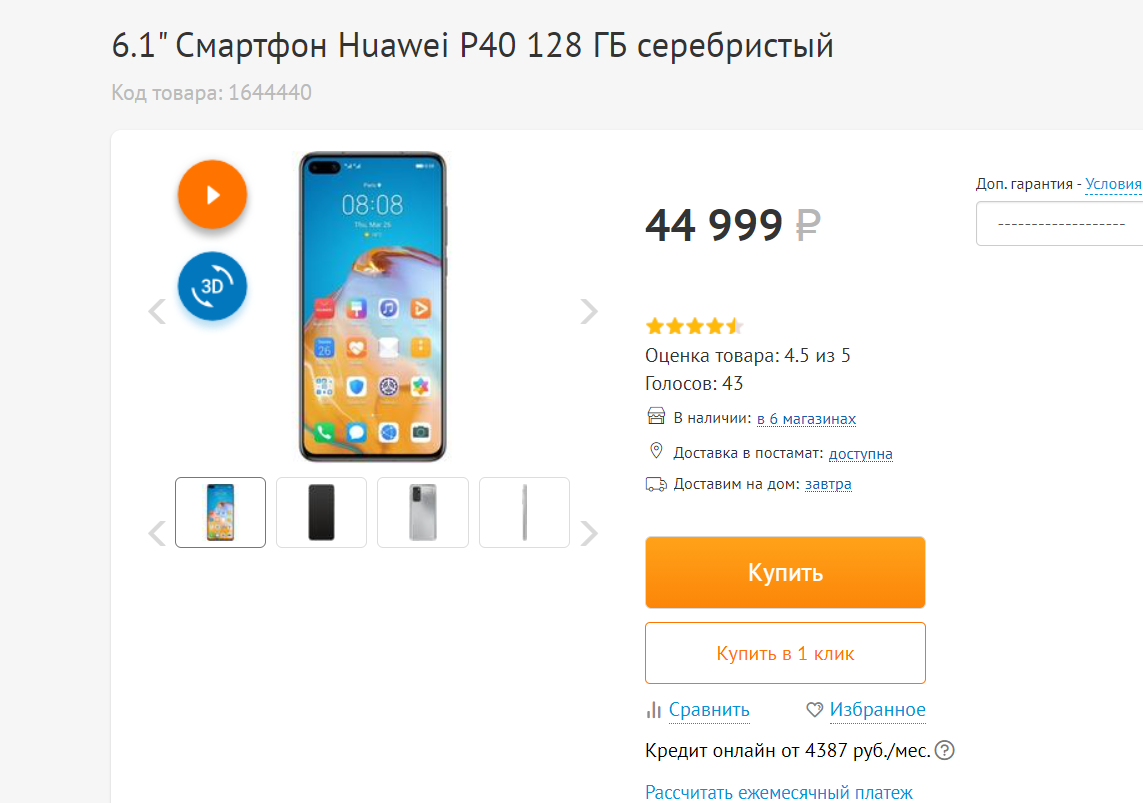Open the в 6 магазинах availability link
Screen dimensions: 1143x803
point(806,419)
